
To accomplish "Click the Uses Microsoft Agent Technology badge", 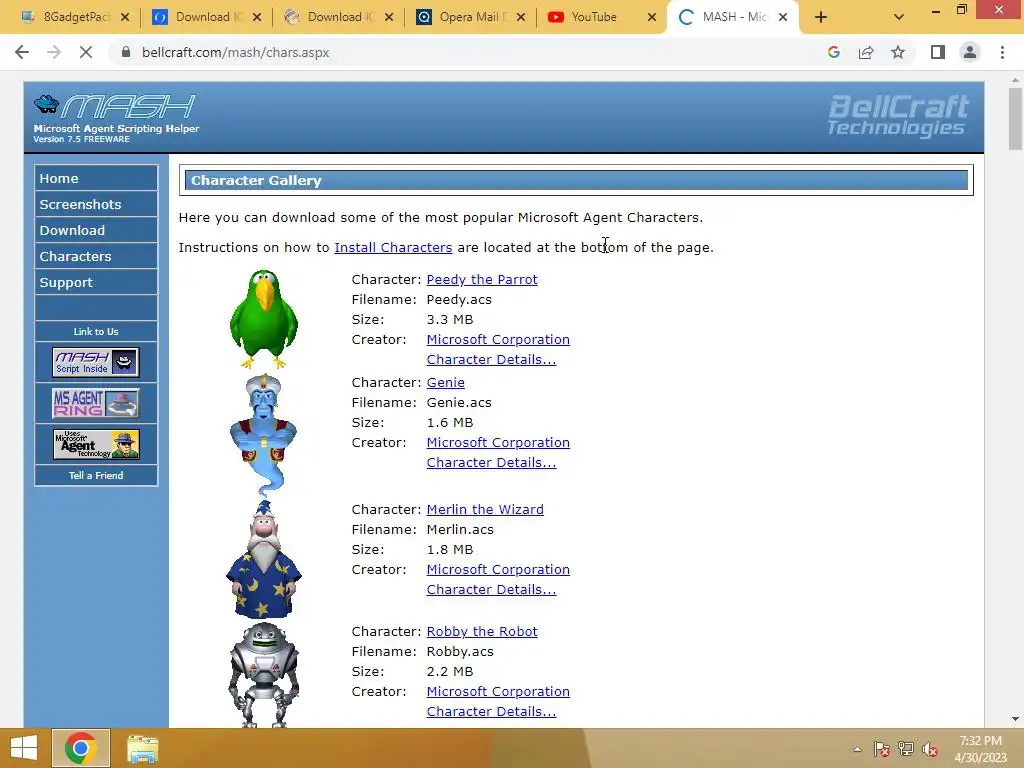I will tap(96, 444).
